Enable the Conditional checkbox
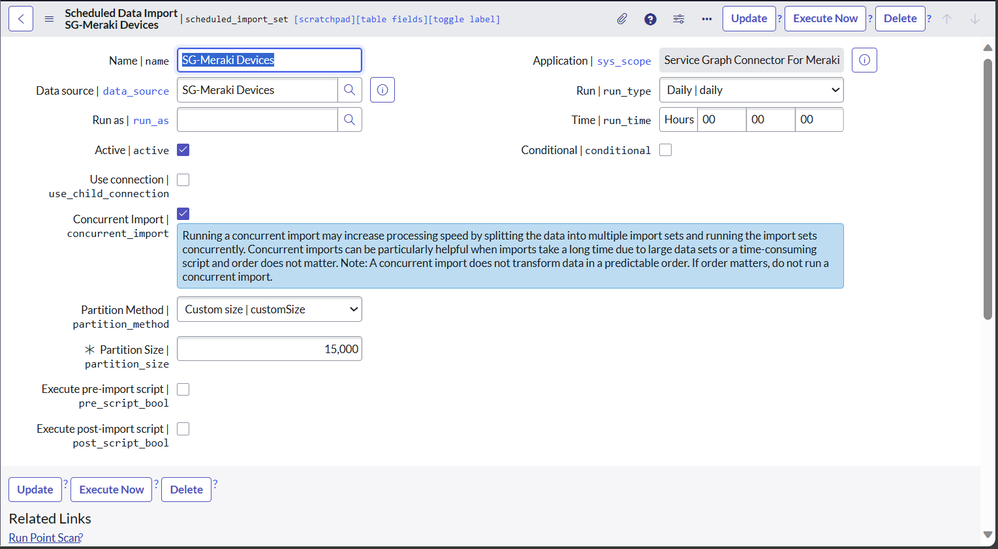Image resolution: width=998 pixels, height=549 pixels. pyautogui.click(x=665, y=150)
